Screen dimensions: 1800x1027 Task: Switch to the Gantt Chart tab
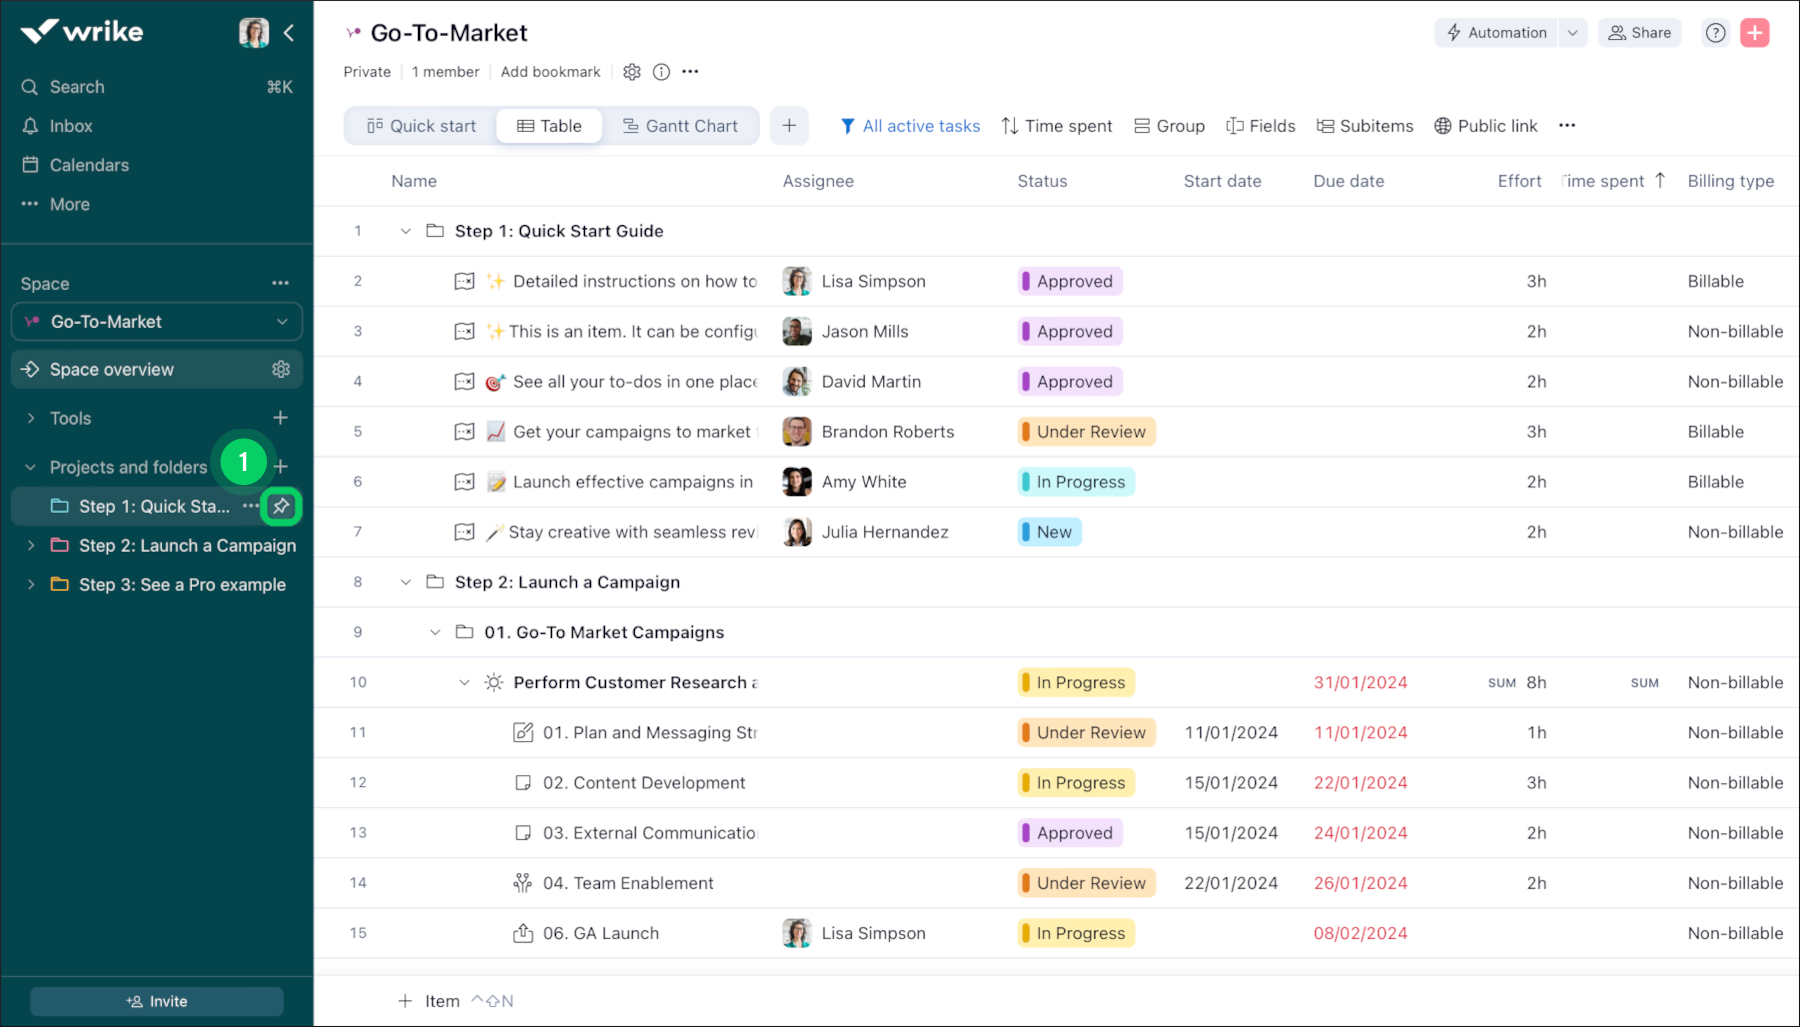click(680, 126)
